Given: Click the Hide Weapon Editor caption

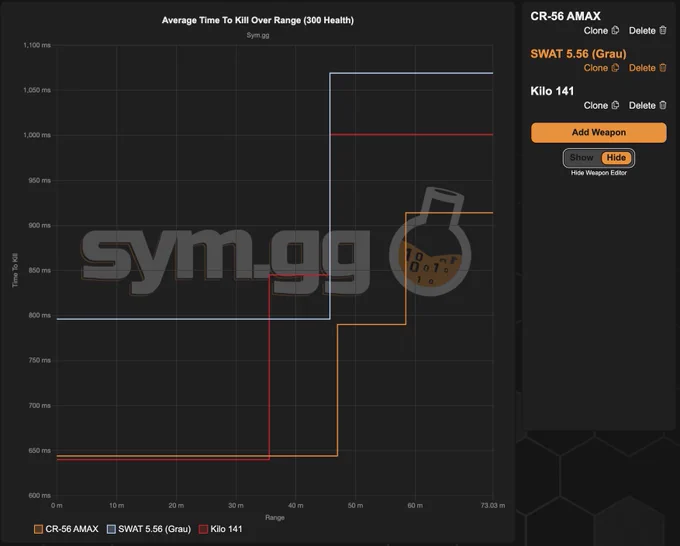Looking at the screenshot, I should point(598,173).
